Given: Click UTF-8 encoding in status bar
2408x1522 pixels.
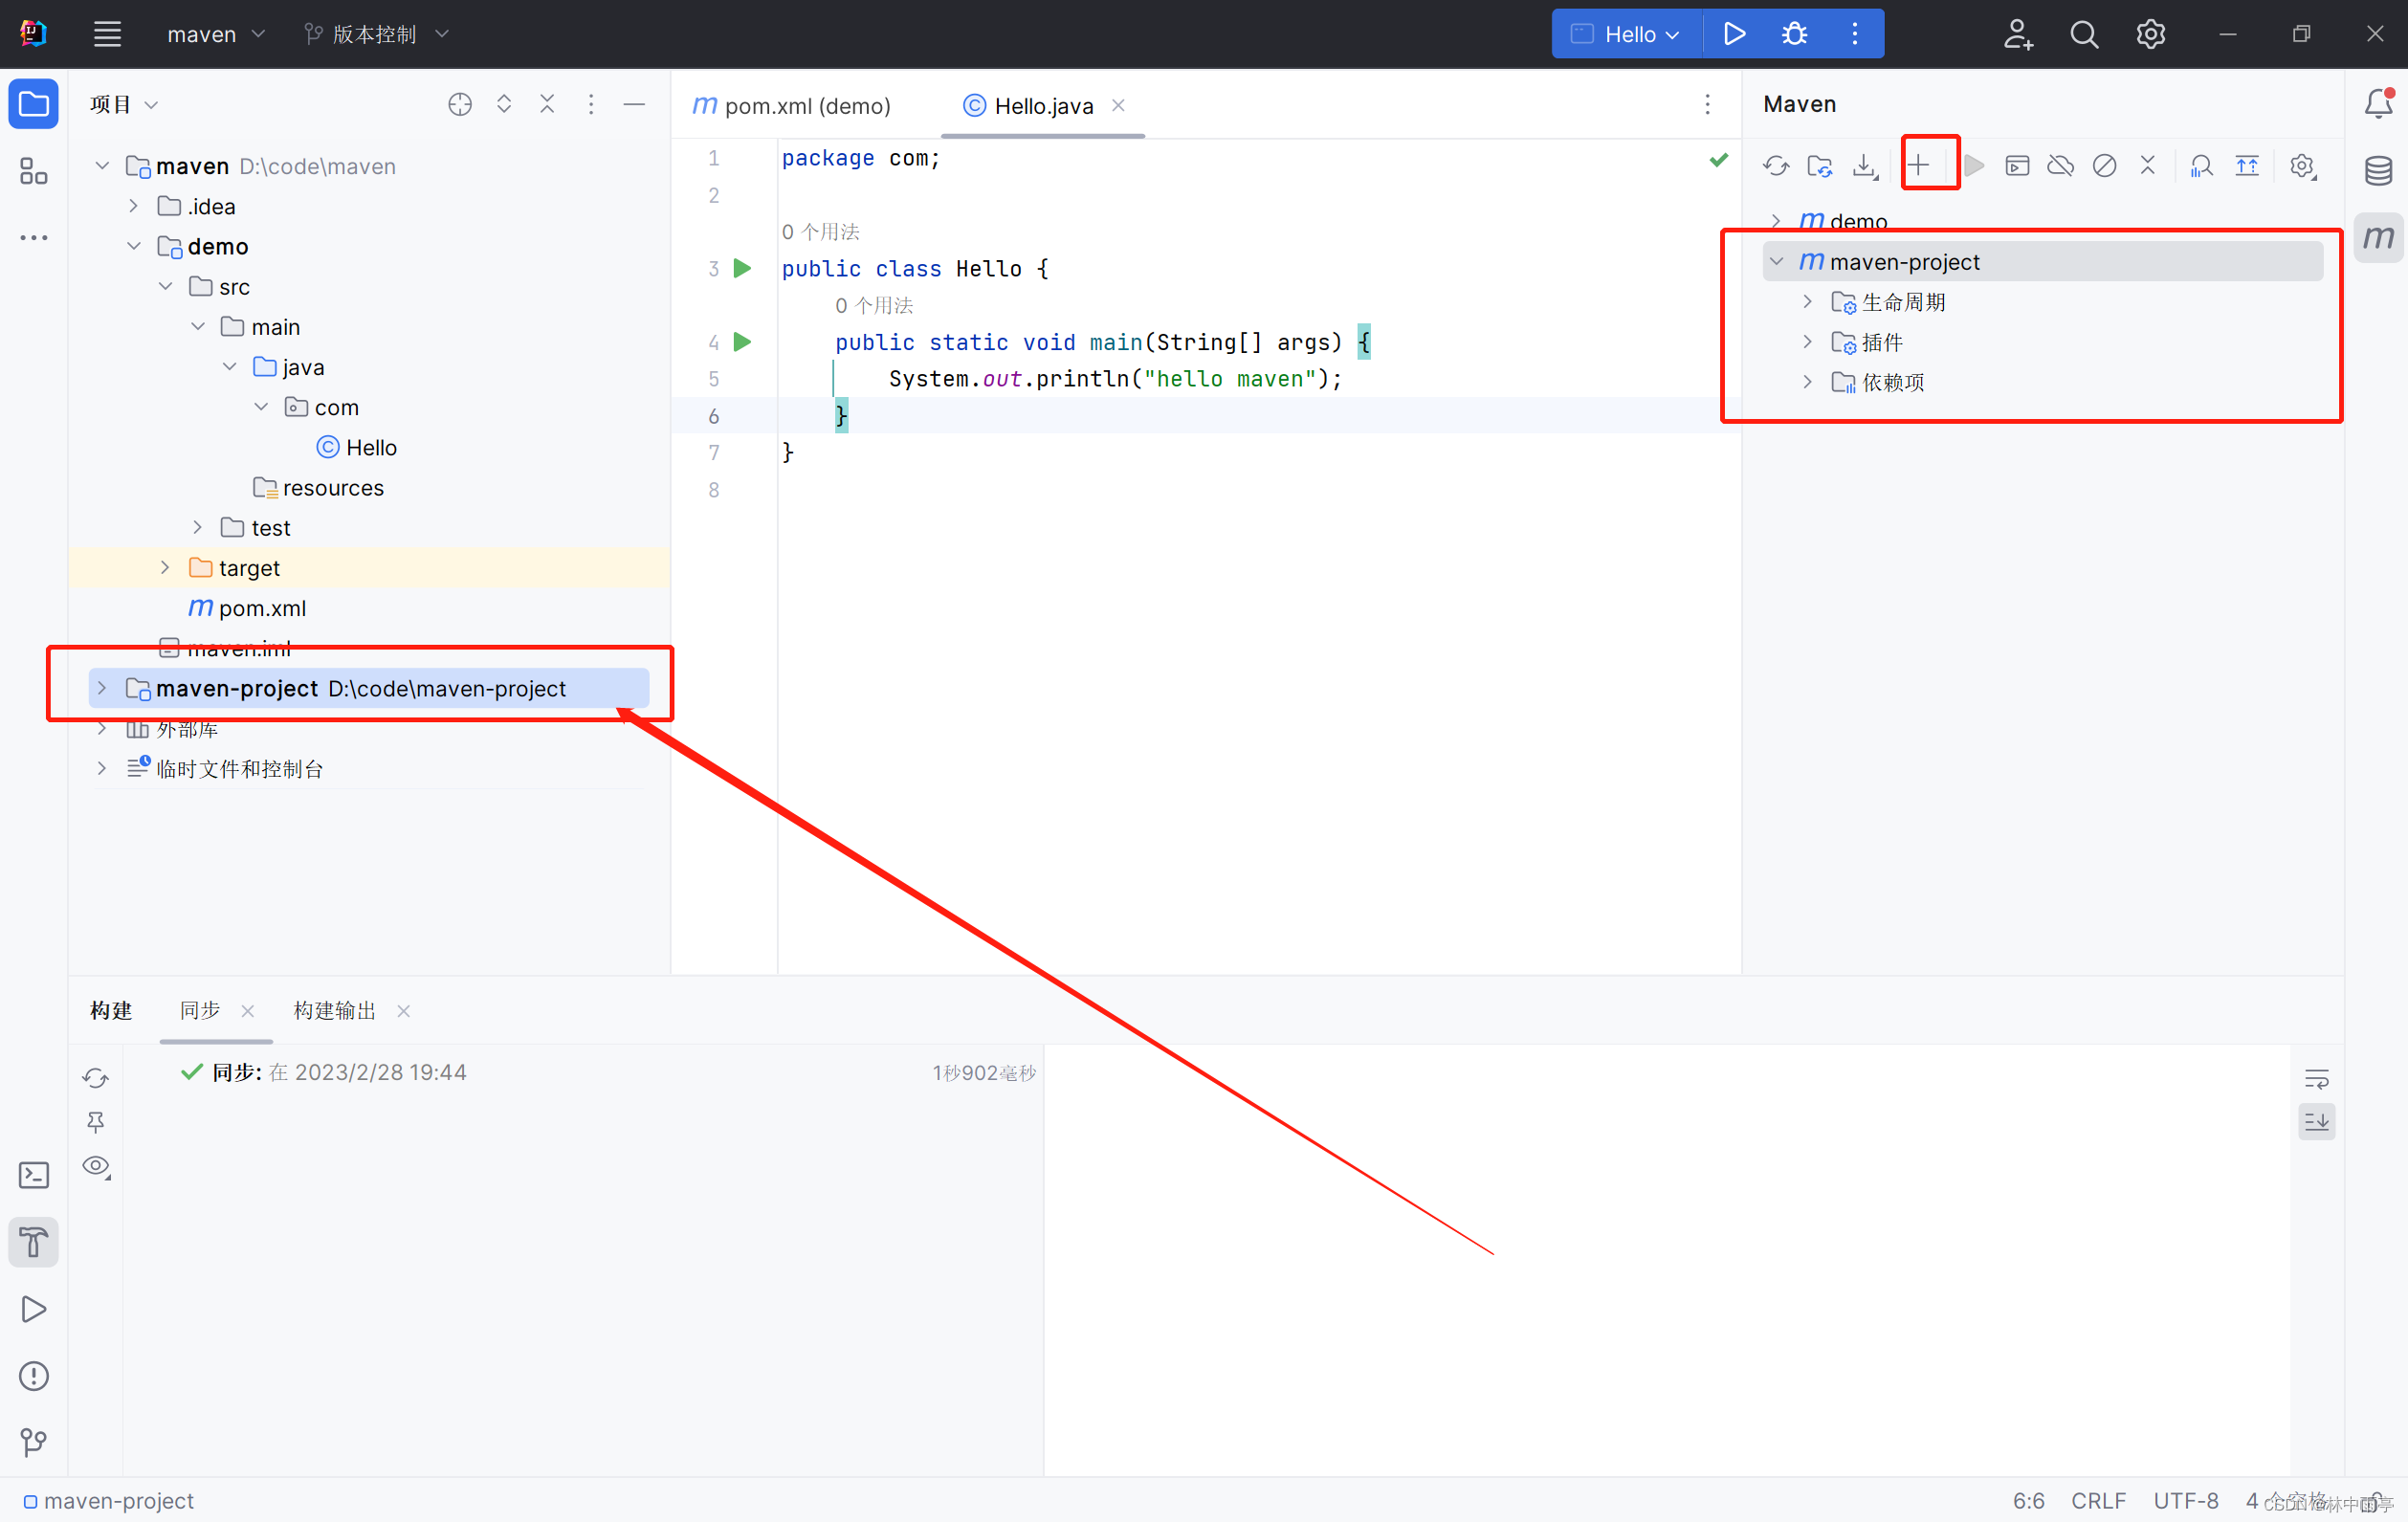Looking at the screenshot, I should 2185,1500.
